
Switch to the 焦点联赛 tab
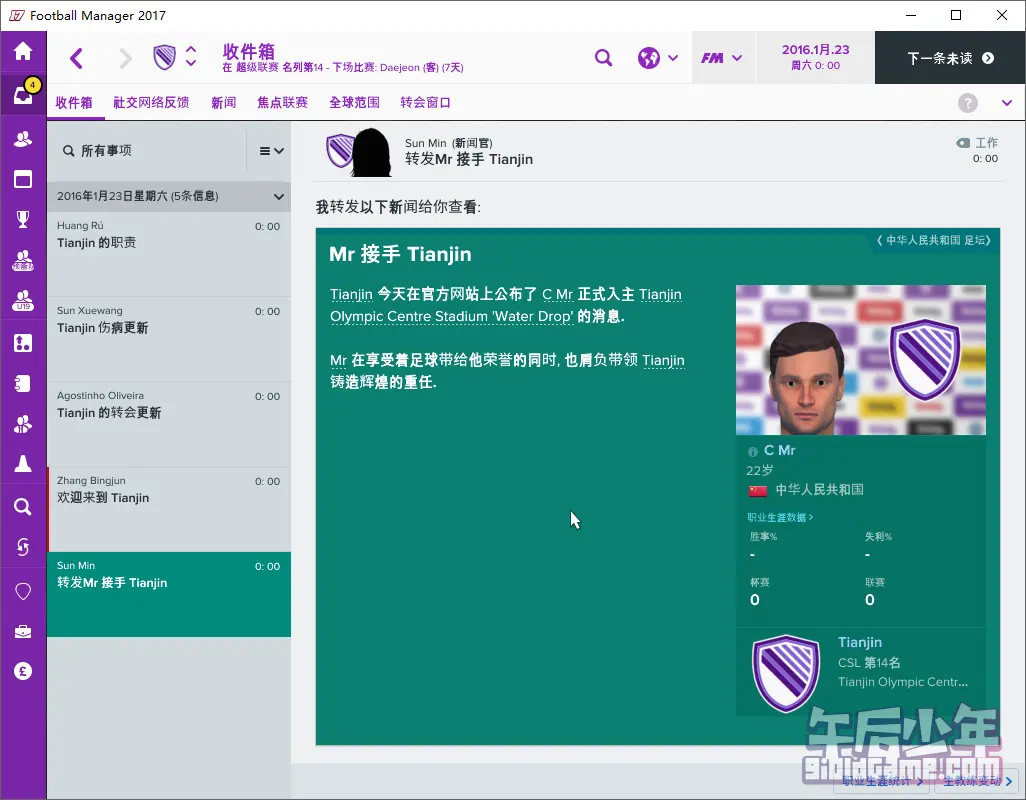point(282,103)
